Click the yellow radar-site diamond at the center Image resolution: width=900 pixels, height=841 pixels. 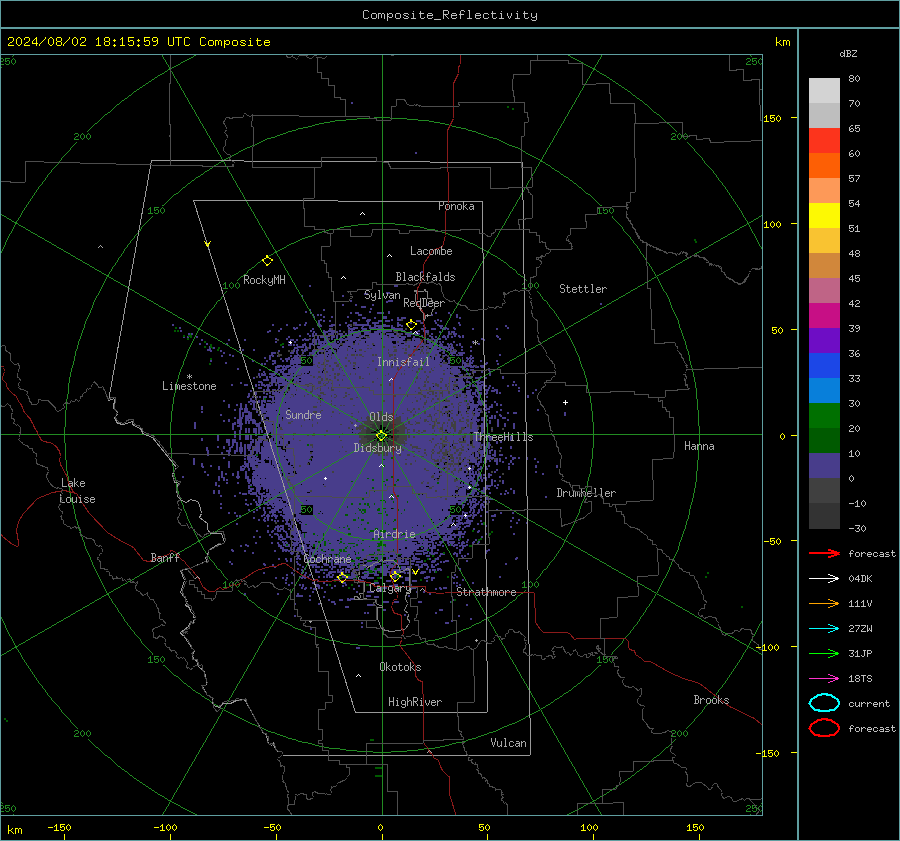tap(382, 436)
